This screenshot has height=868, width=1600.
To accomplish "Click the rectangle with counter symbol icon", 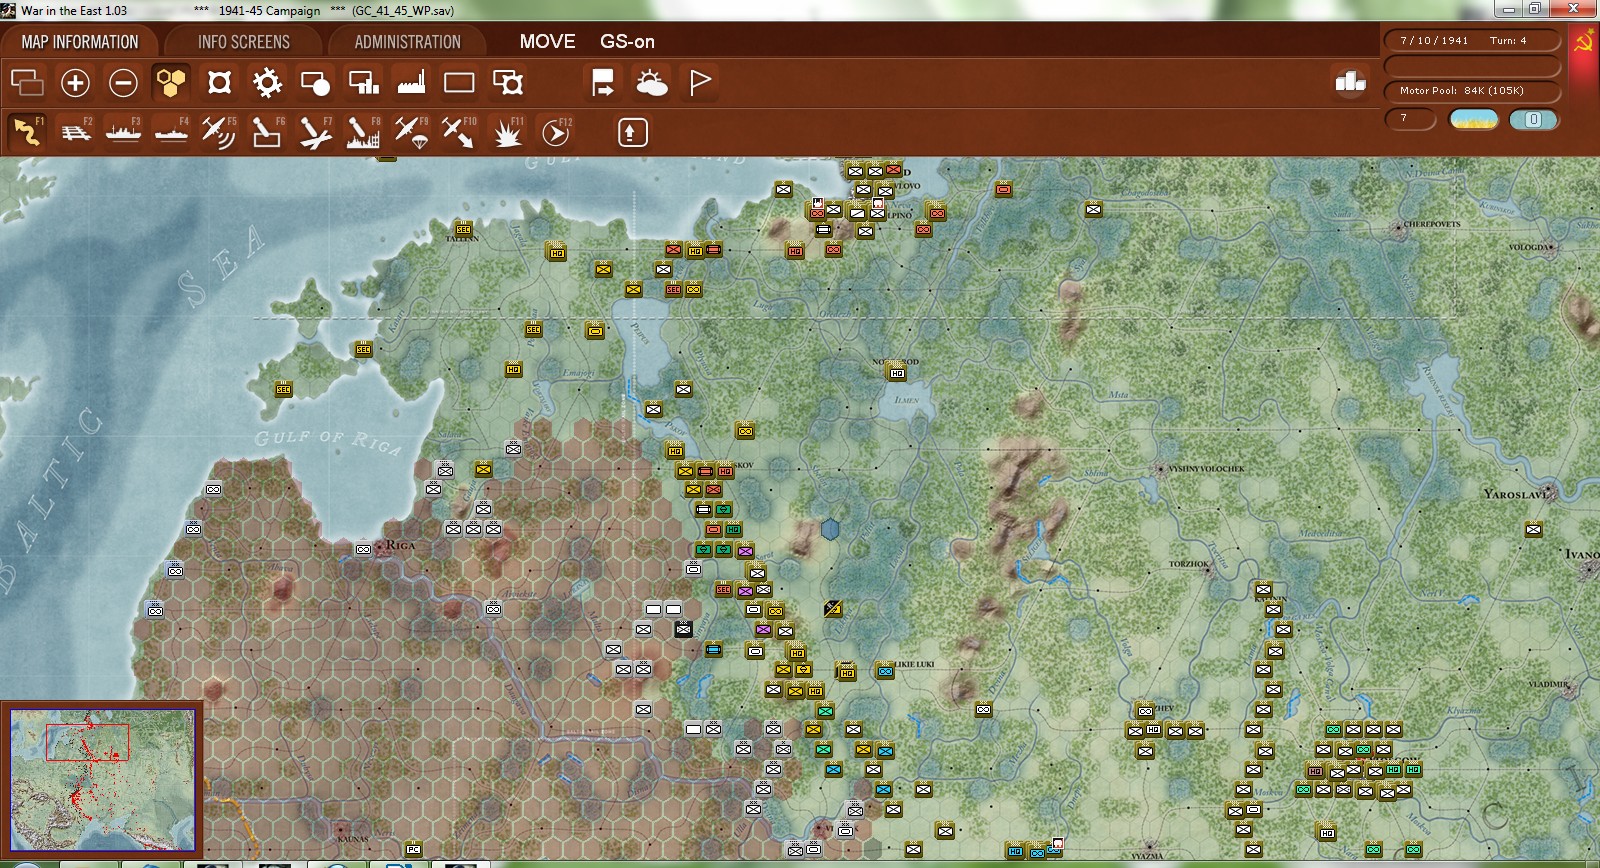I will [x=508, y=83].
